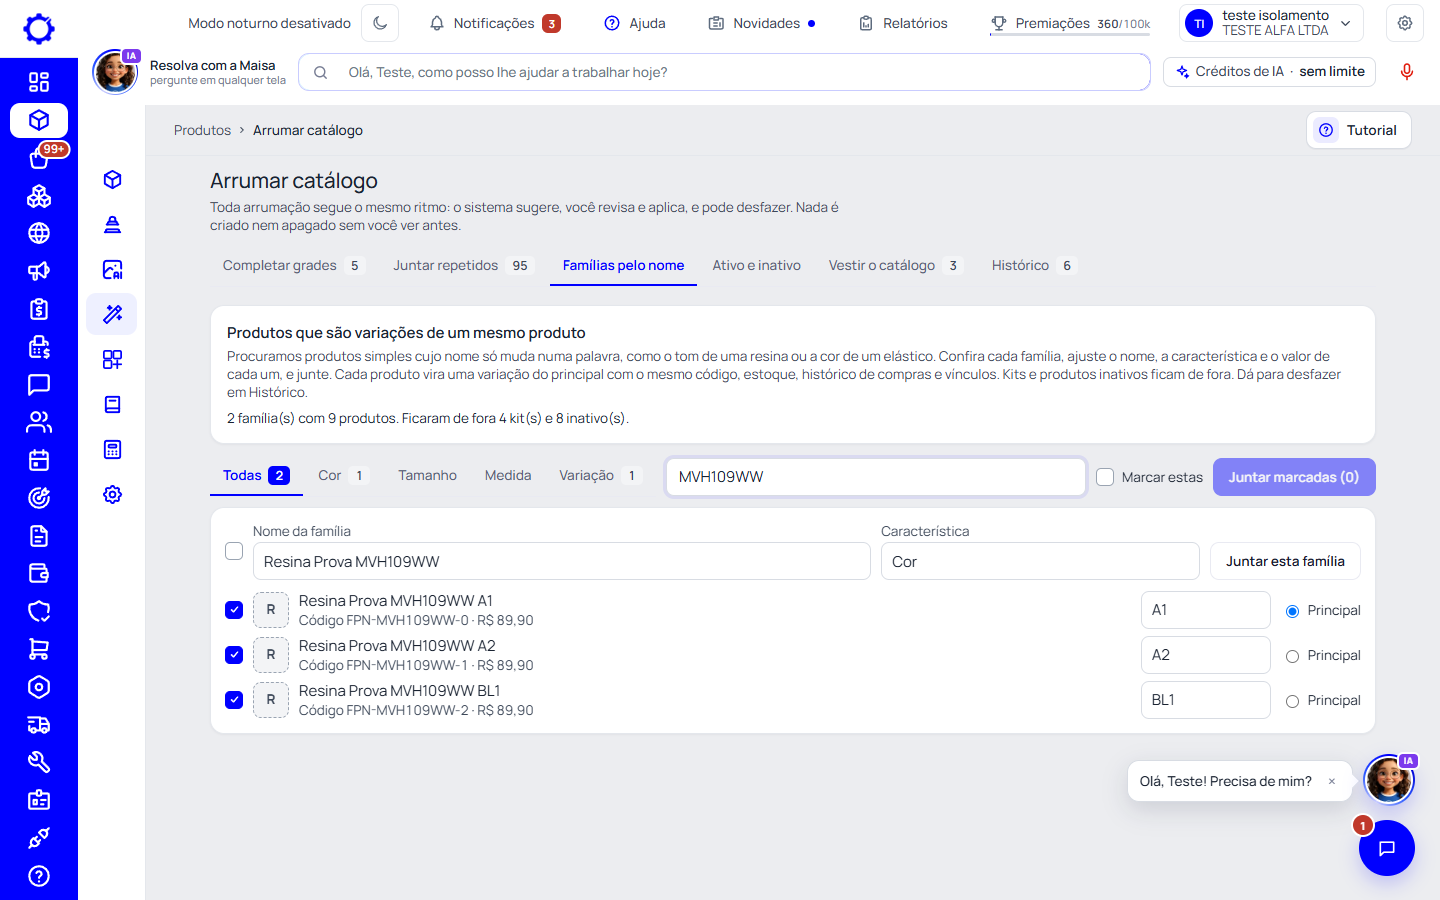Open the shopping bag icon with 99+ badge
The image size is (1440, 900).
[39, 158]
